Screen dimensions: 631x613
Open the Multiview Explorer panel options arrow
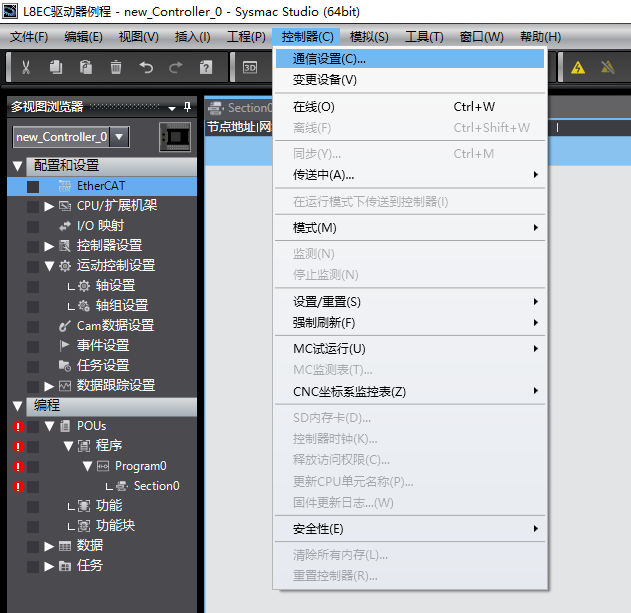172,108
